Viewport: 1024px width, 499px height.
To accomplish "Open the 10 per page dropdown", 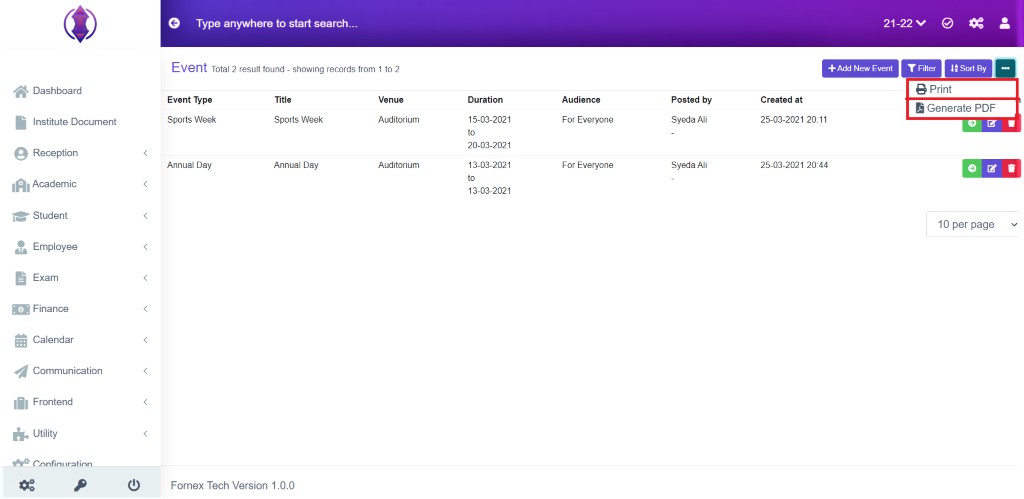I will (x=974, y=224).
